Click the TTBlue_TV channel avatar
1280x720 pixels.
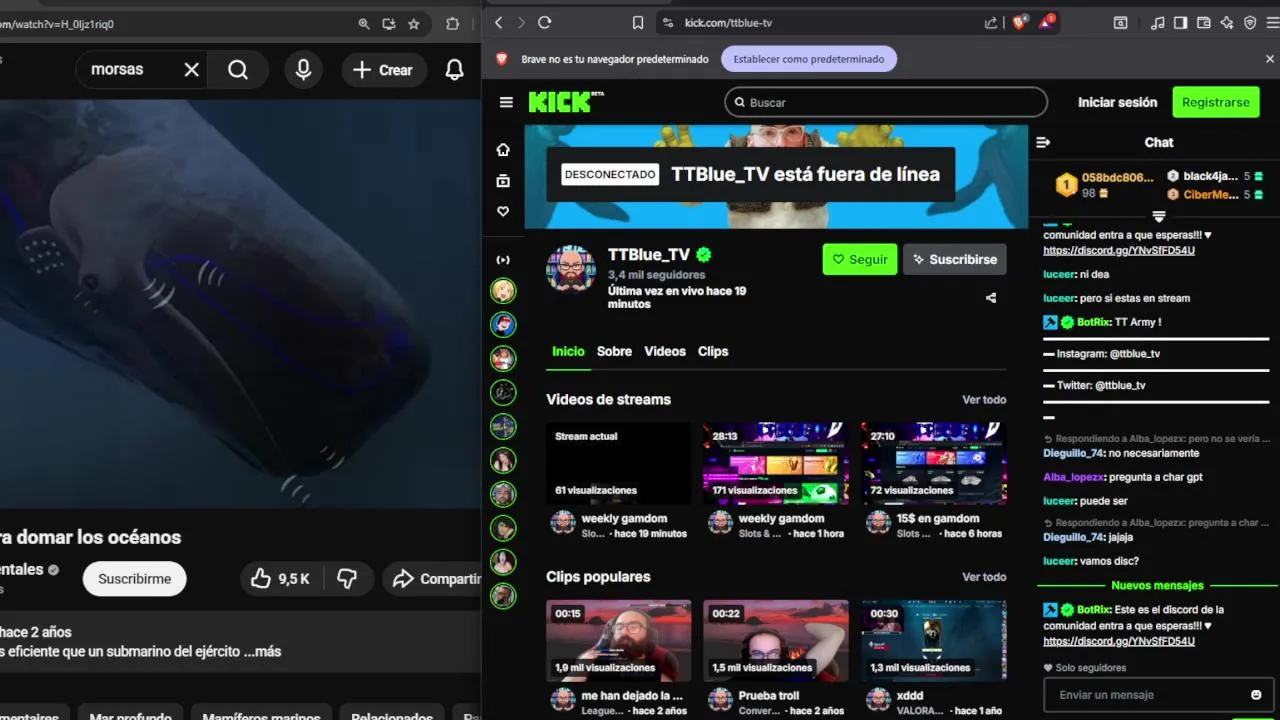(x=571, y=267)
